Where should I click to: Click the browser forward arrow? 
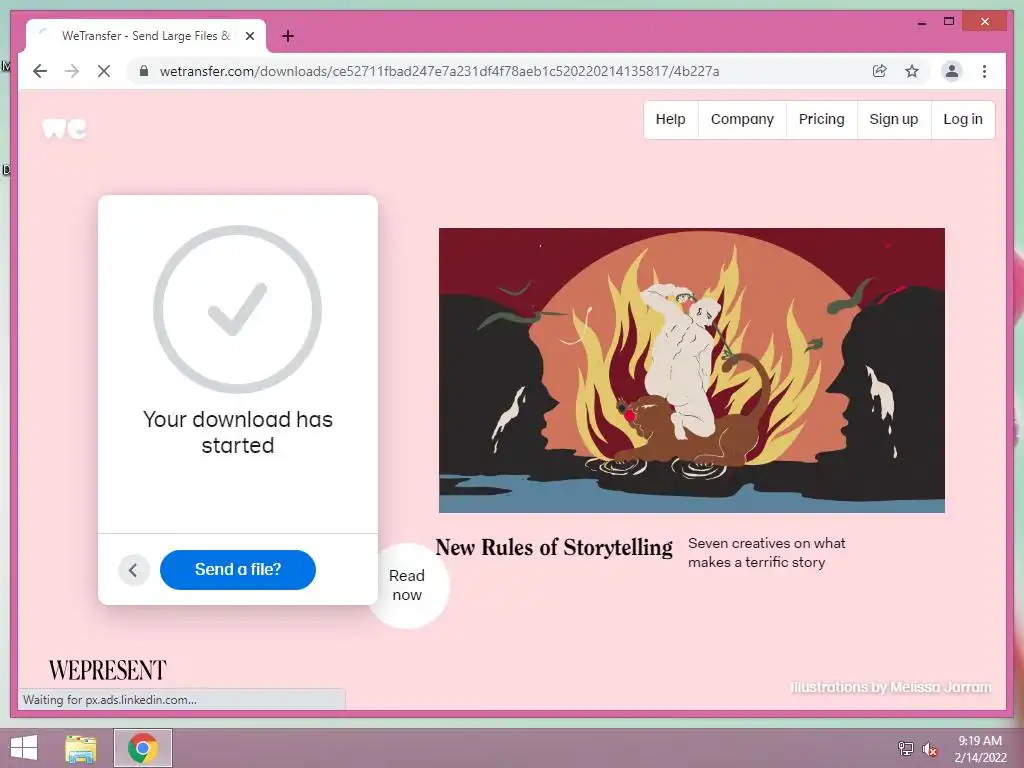(x=72, y=71)
